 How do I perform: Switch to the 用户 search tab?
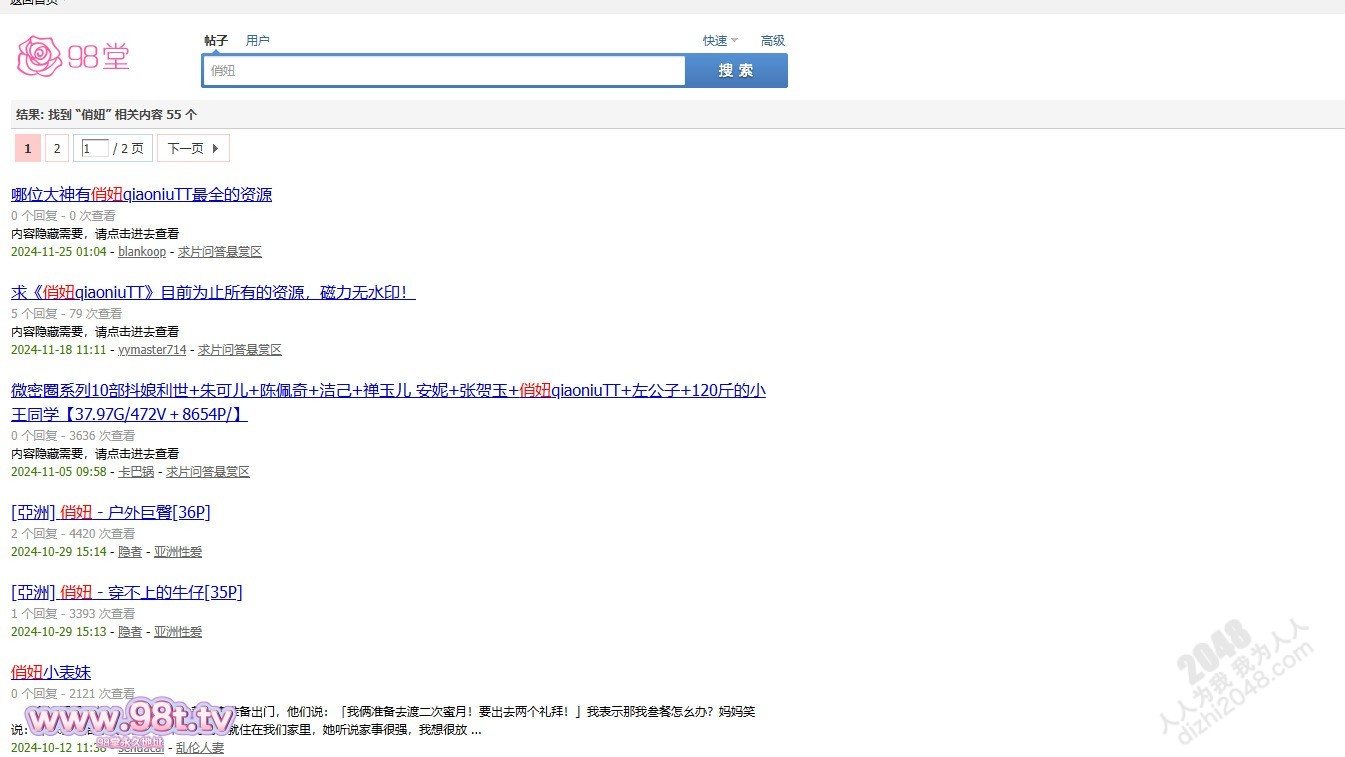[x=258, y=41]
